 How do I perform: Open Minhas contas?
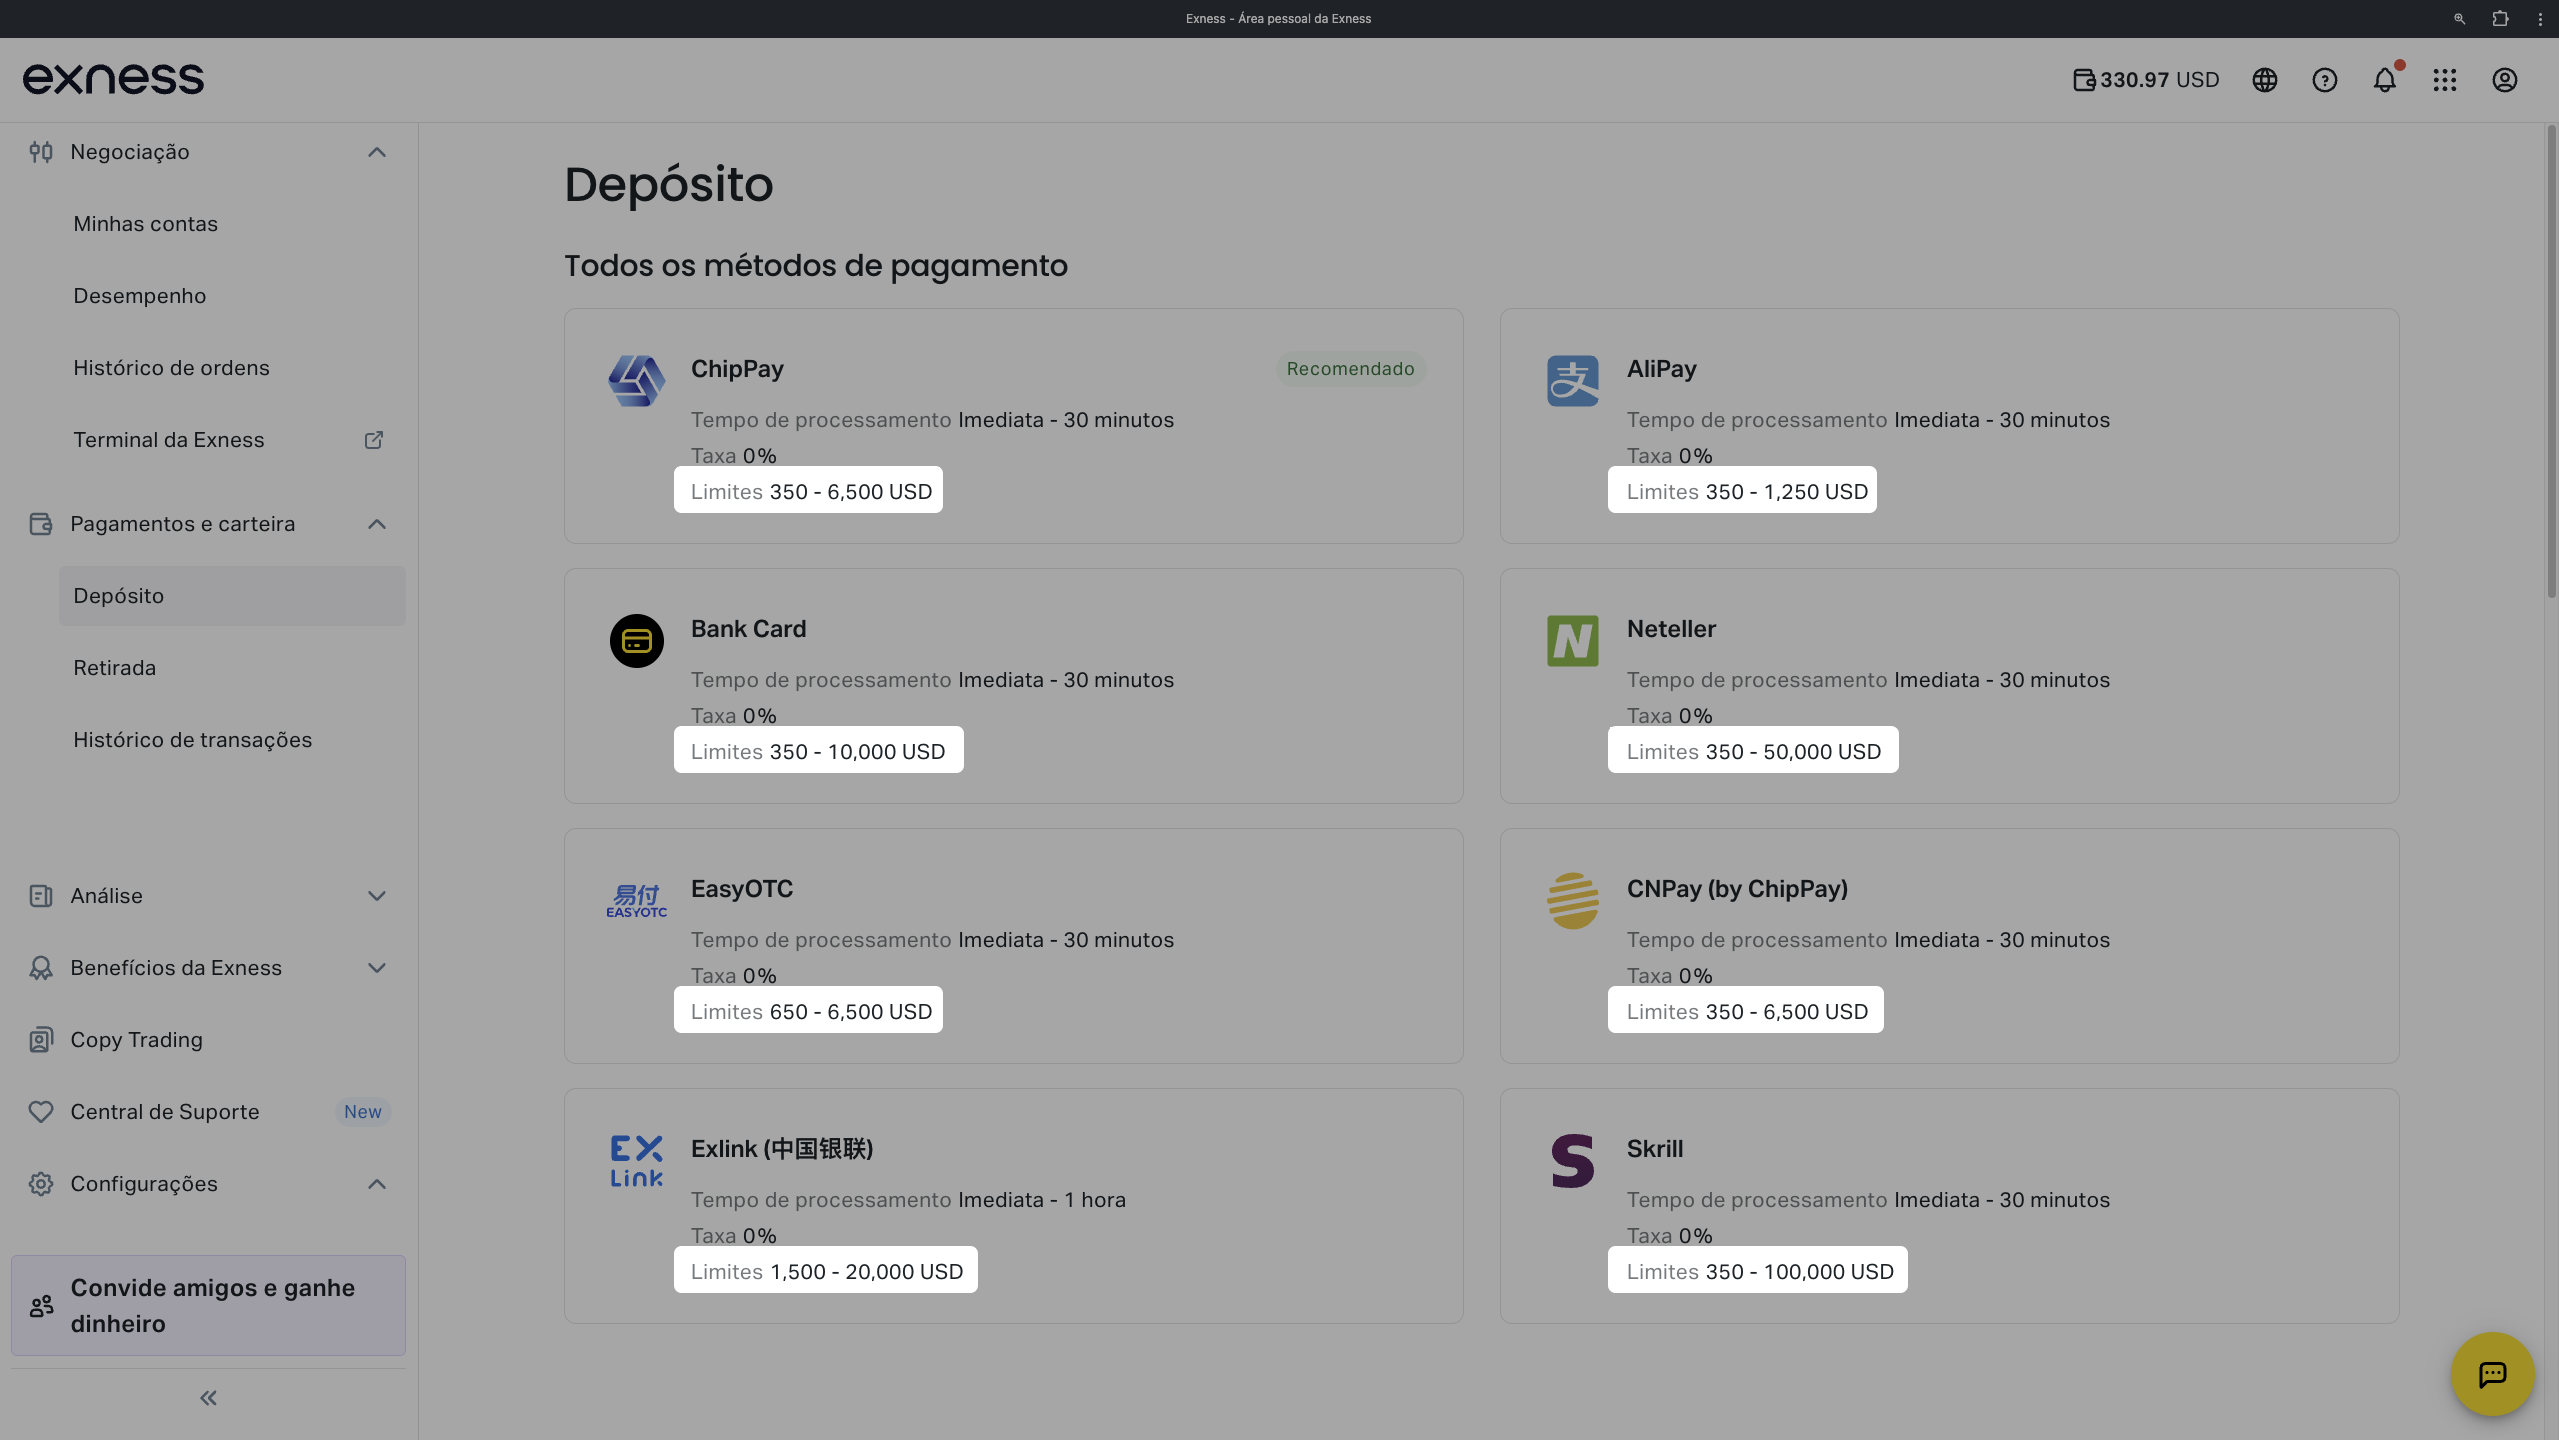145,224
